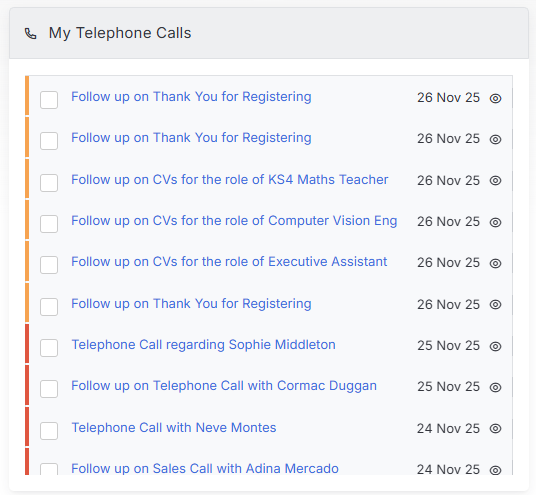Mark Neve Montes telephone call checkbox
Screen dimensions: 536x495
49,431
